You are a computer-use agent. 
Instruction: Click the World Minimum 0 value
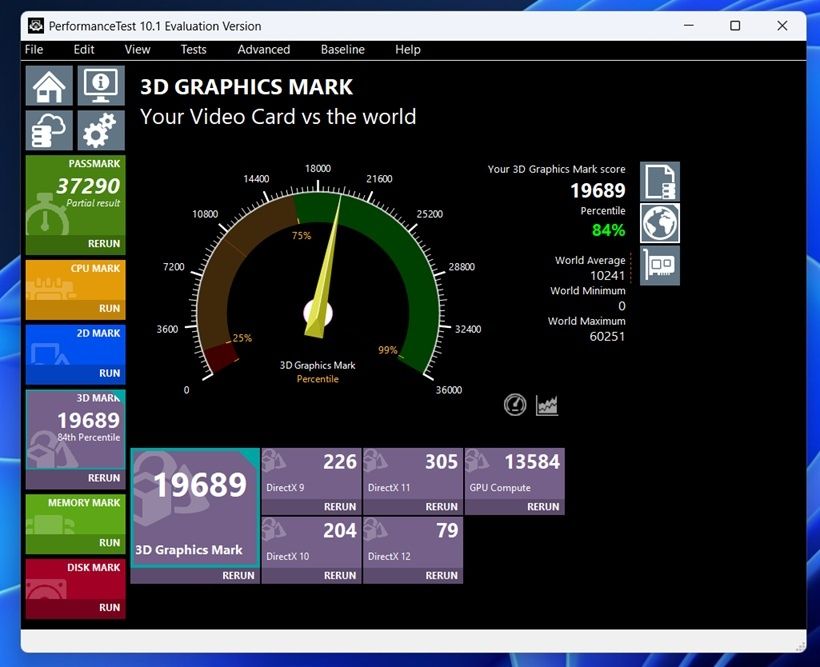[622, 306]
